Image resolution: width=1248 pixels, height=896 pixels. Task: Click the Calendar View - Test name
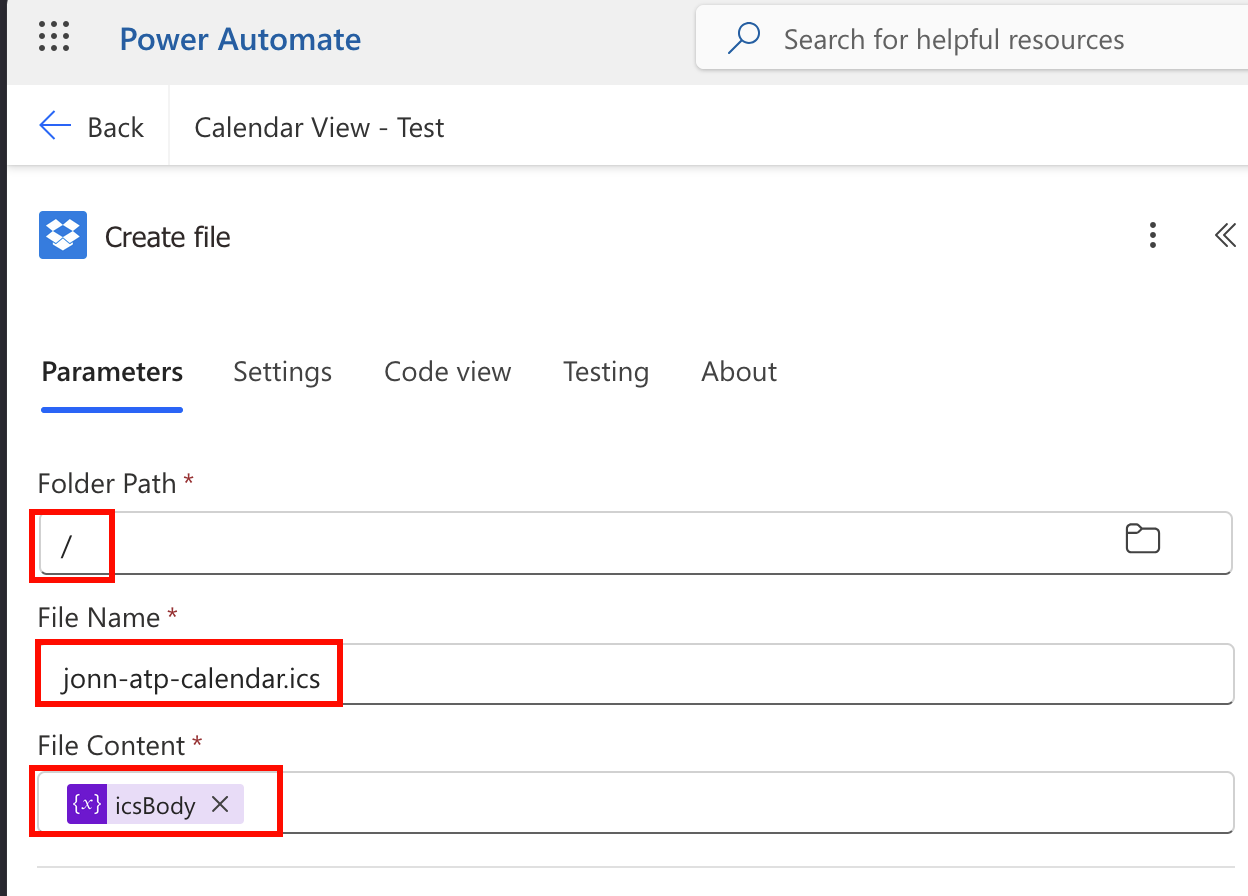(x=319, y=127)
